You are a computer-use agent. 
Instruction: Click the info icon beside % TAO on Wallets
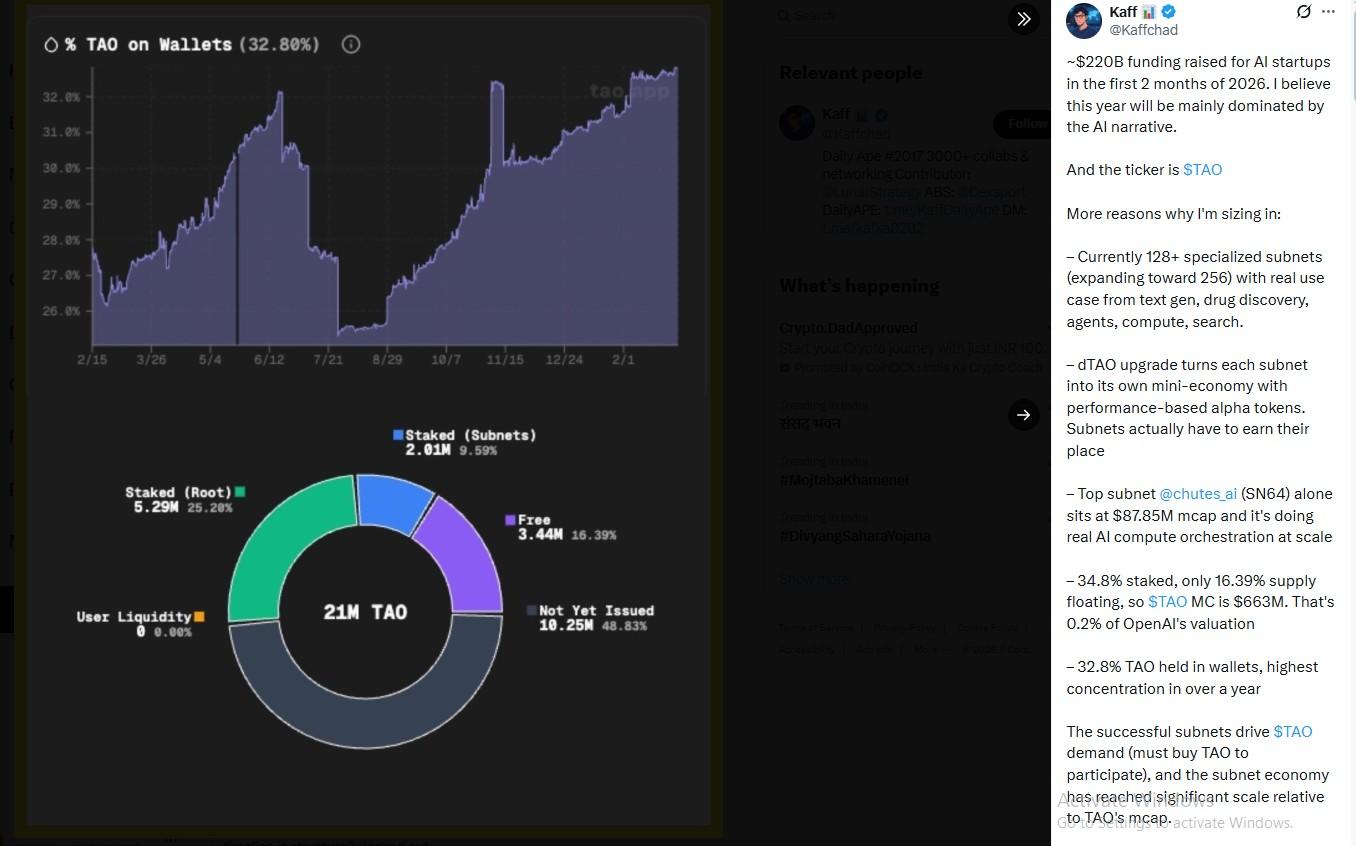pyautogui.click(x=349, y=44)
